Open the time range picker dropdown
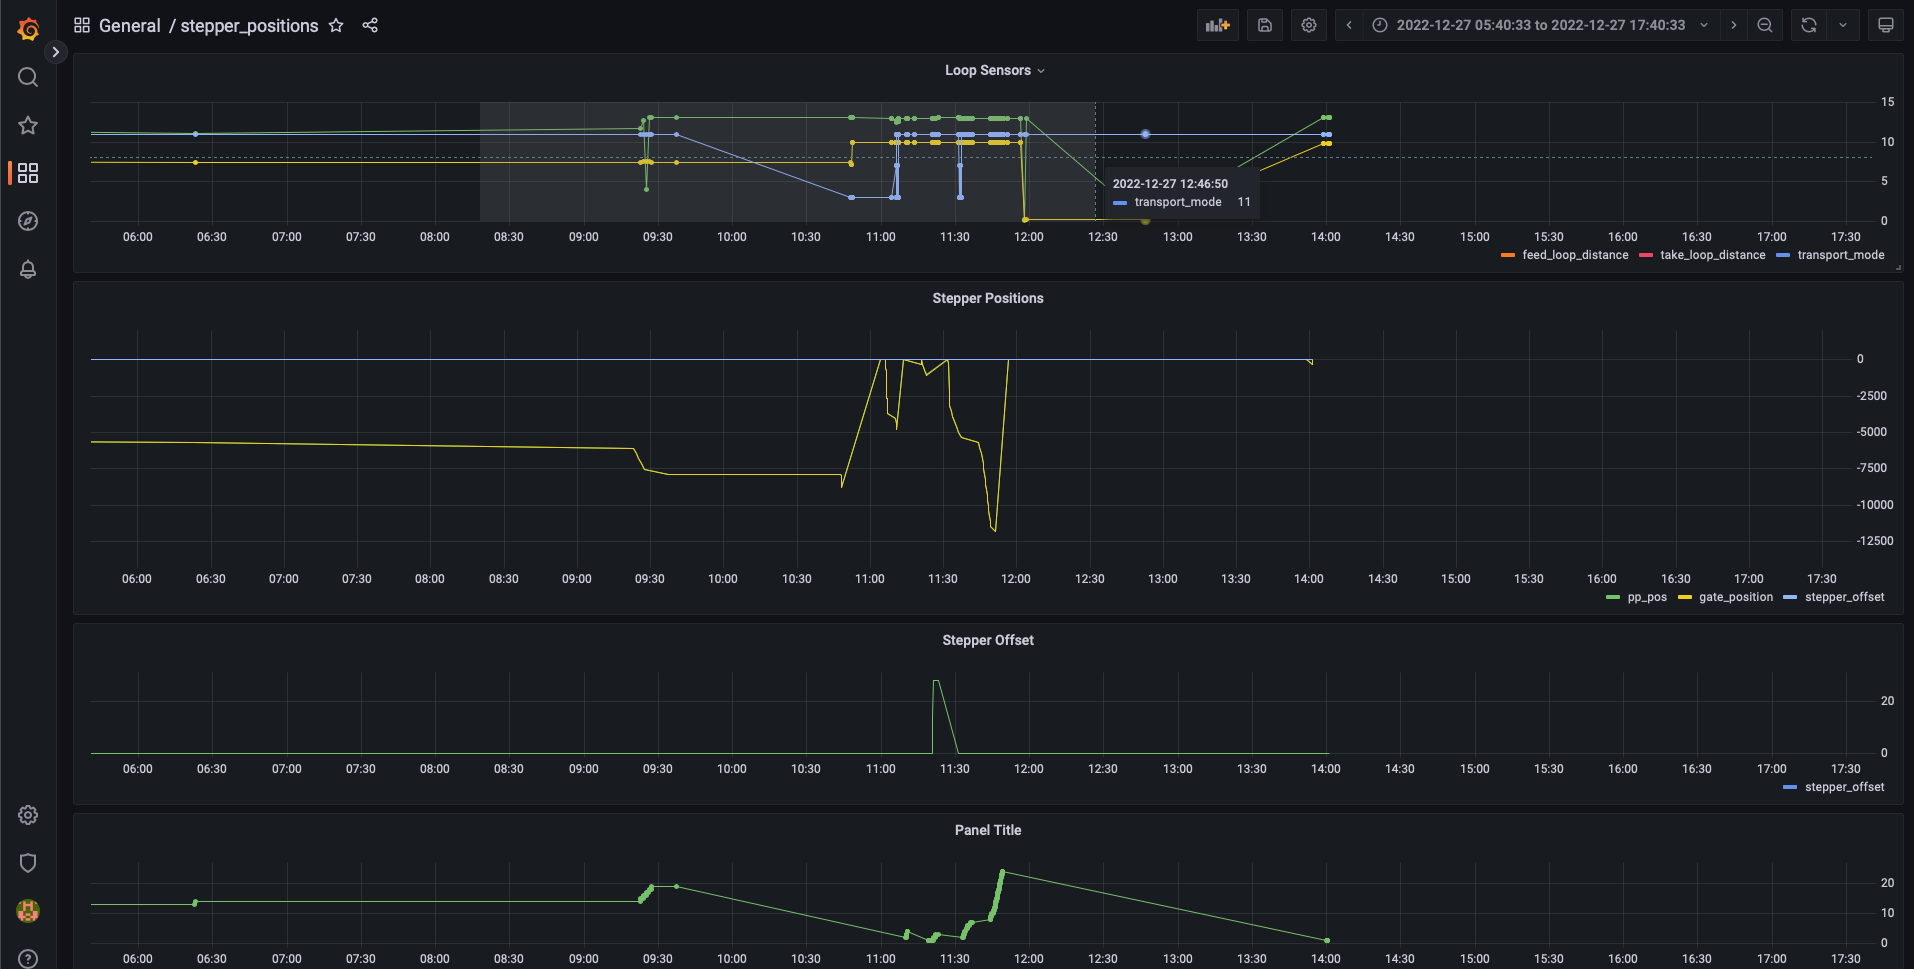Image resolution: width=1914 pixels, height=969 pixels. [x=1540, y=24]
